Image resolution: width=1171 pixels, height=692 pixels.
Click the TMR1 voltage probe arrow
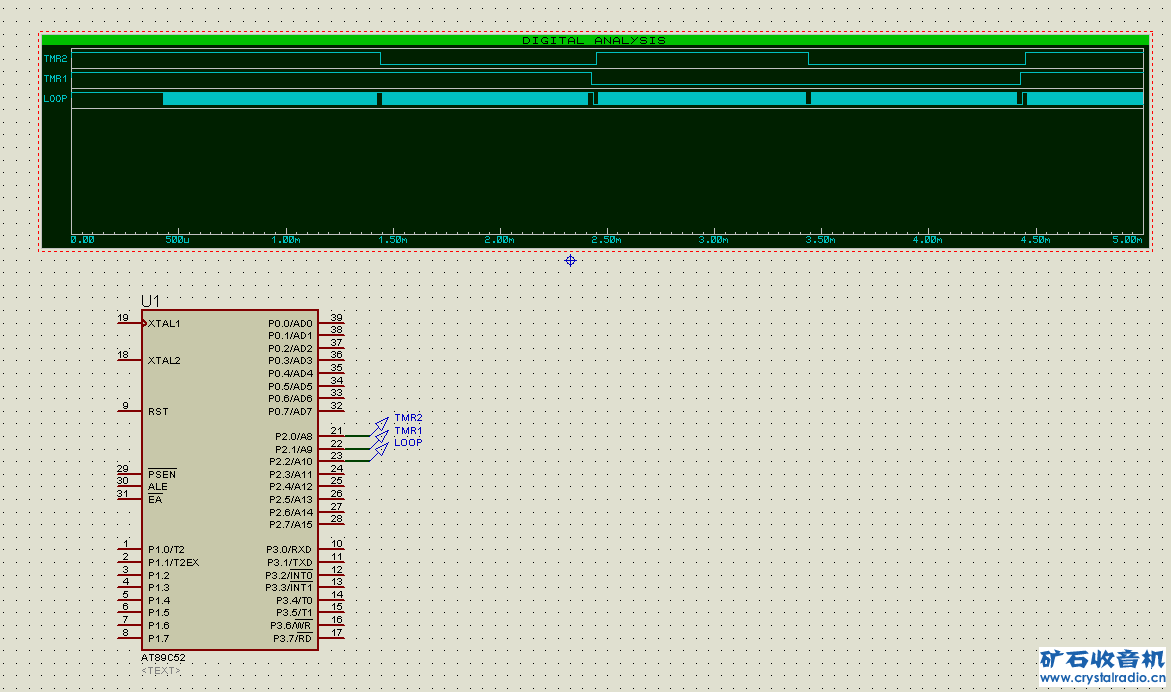(x=381, y=437)
